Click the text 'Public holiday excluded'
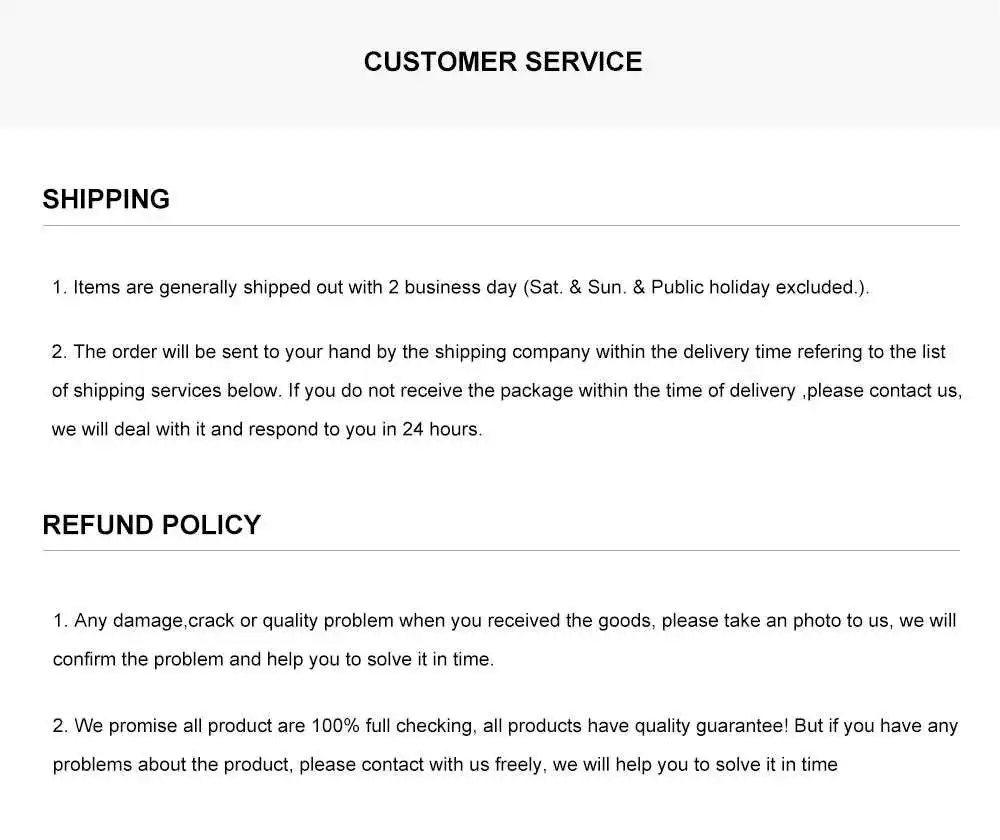 [753, 288]
